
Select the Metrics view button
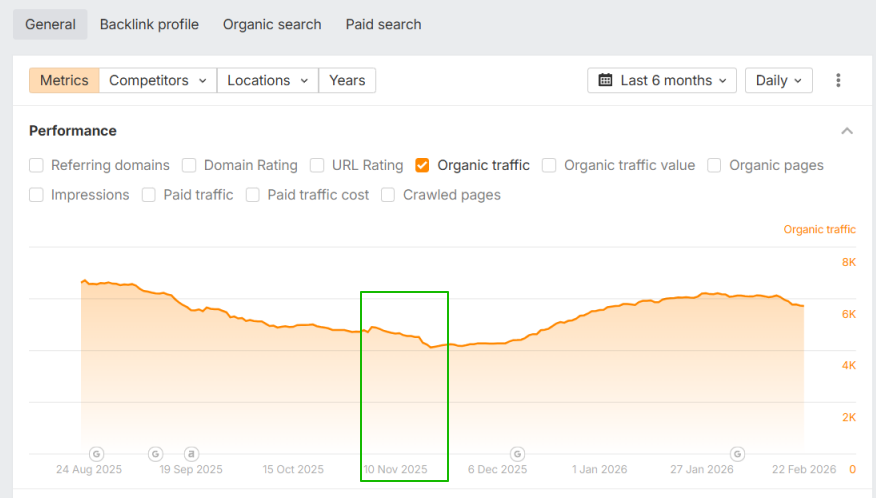[x=64, y=80]
